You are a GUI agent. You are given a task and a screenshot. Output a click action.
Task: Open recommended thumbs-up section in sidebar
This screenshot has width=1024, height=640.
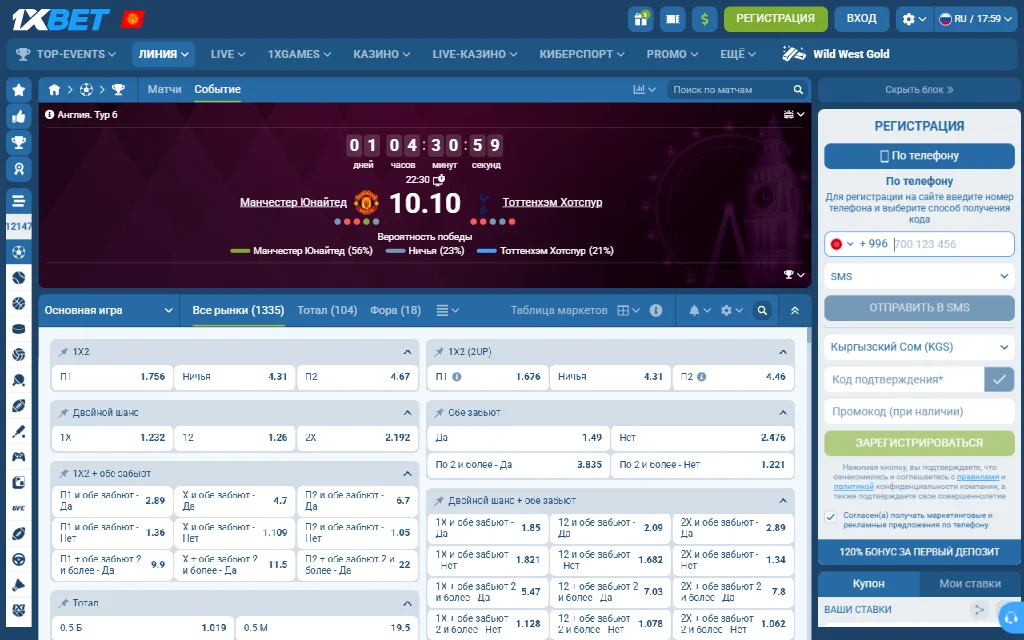[19, 117]
